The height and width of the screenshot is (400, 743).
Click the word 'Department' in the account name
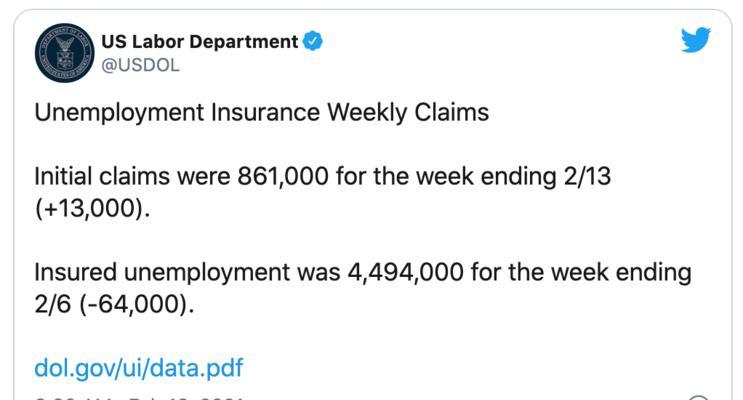244,42
